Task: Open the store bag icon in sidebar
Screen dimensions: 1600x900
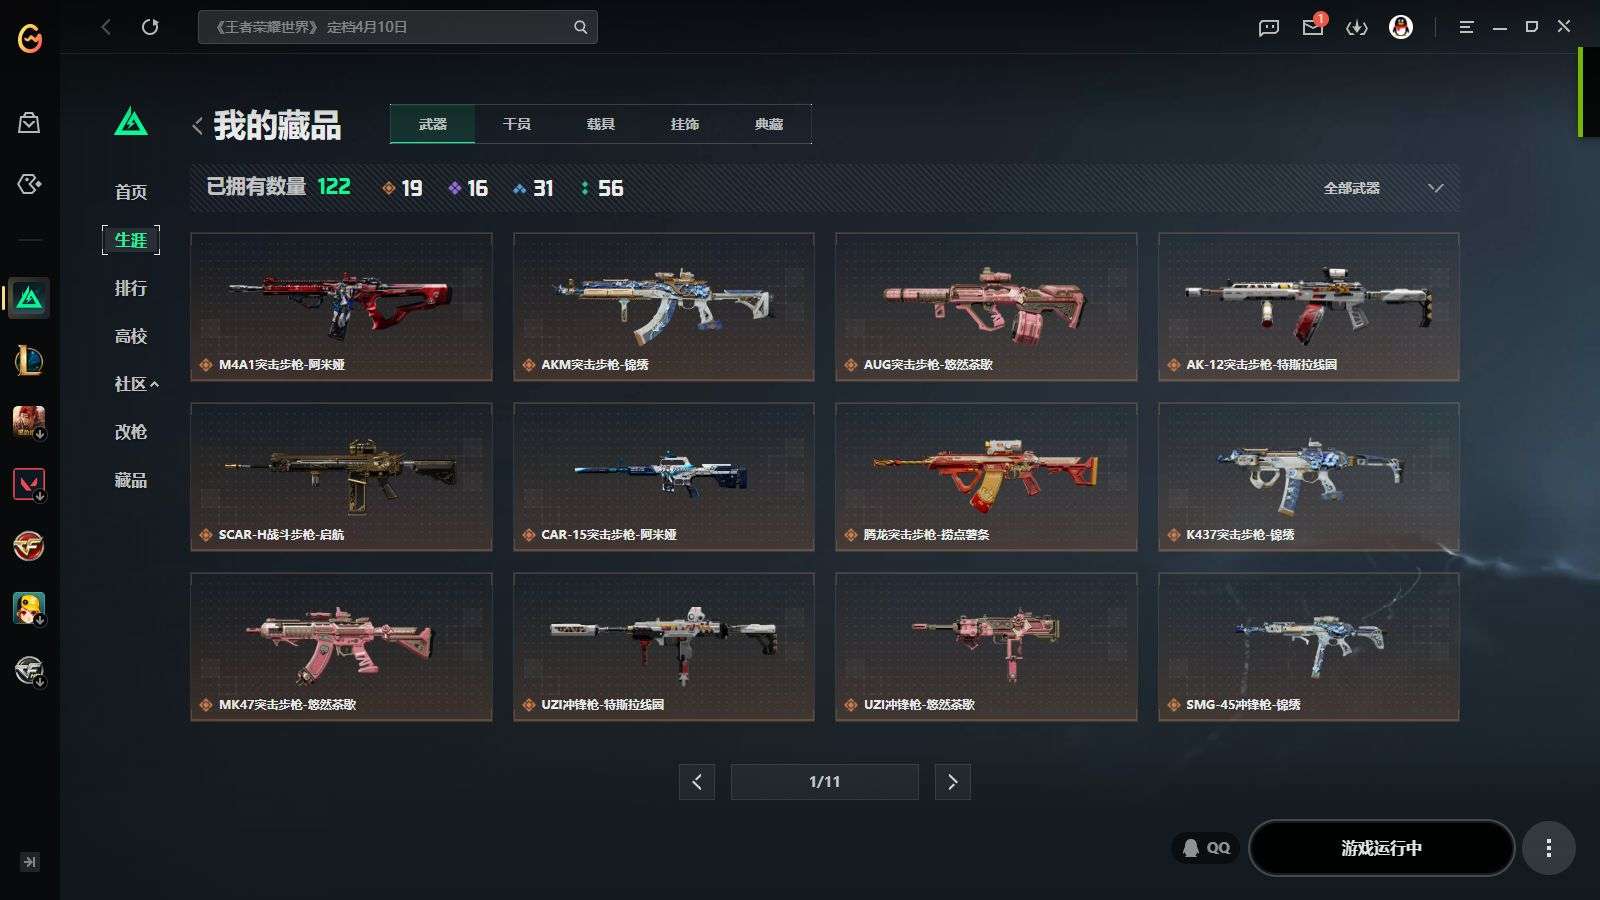Action: (29, 123)
